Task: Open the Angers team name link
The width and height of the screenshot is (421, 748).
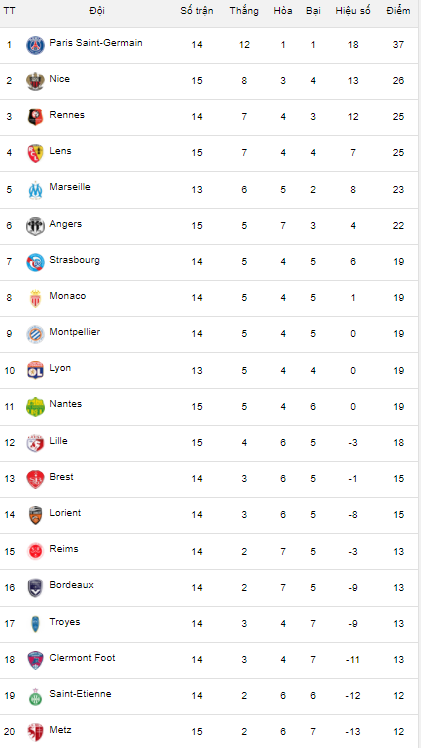Action: pos(66,224)
